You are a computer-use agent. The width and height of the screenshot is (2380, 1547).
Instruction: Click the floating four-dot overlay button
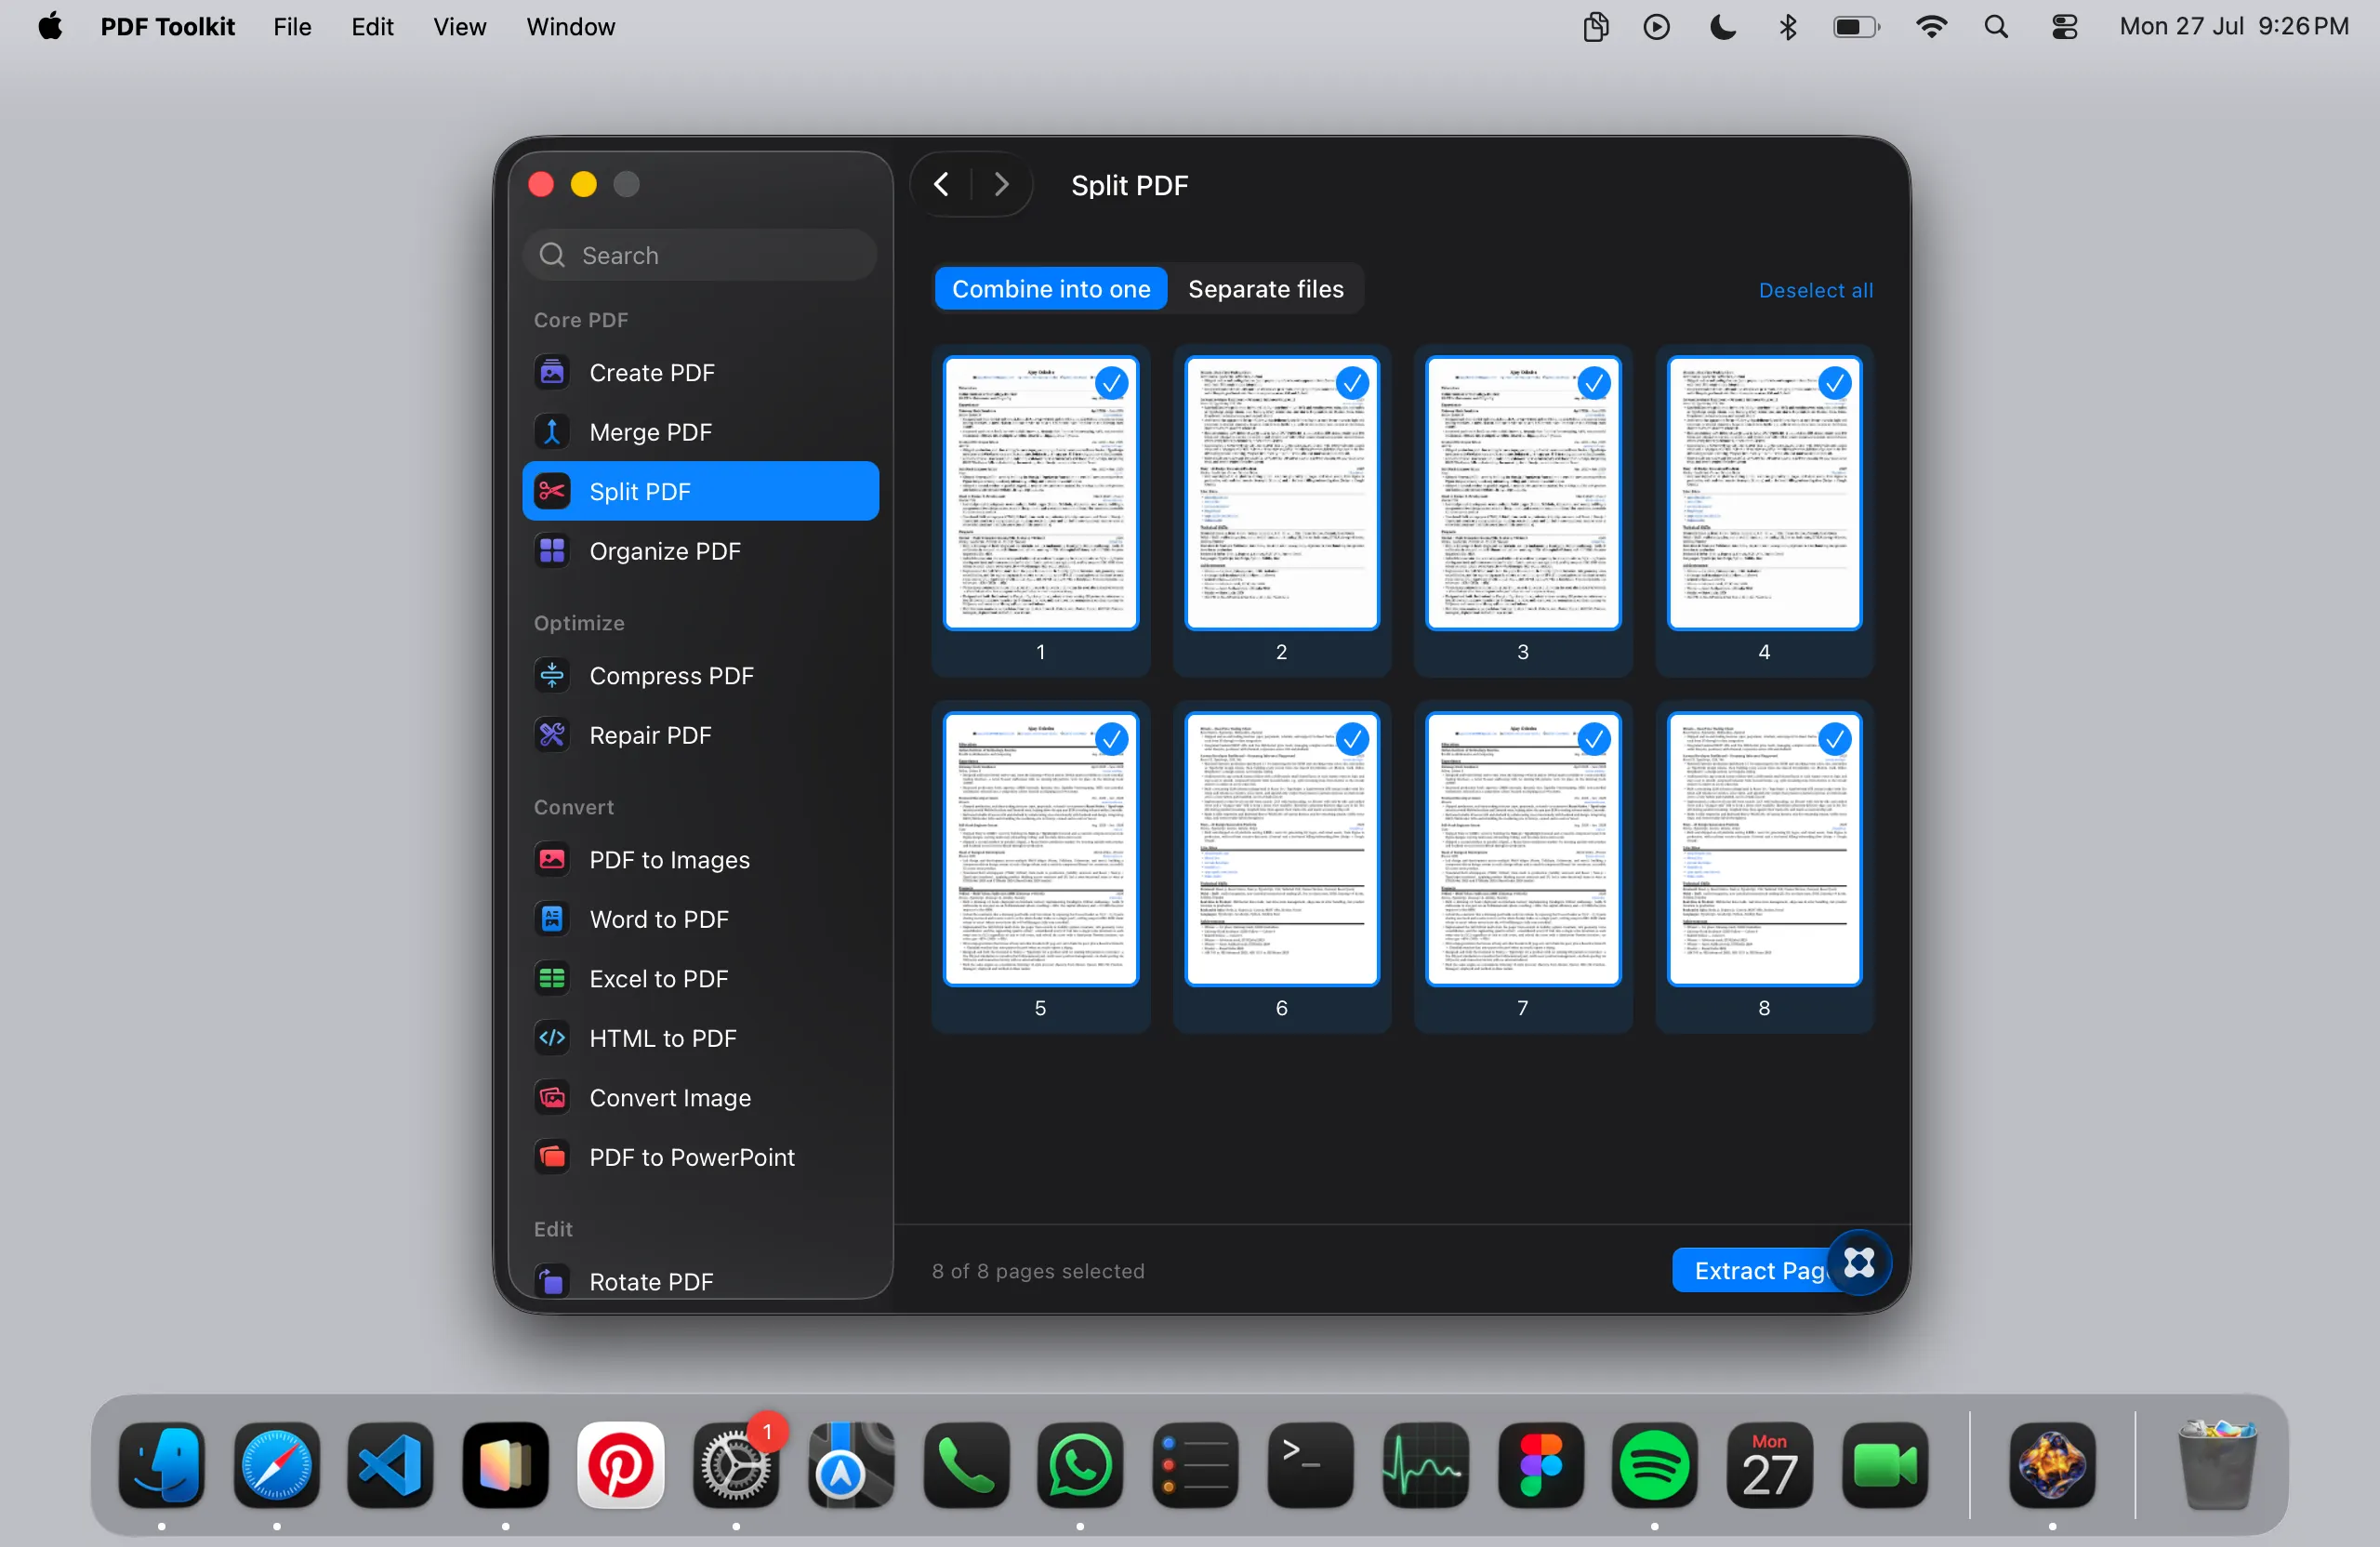1859,1262
